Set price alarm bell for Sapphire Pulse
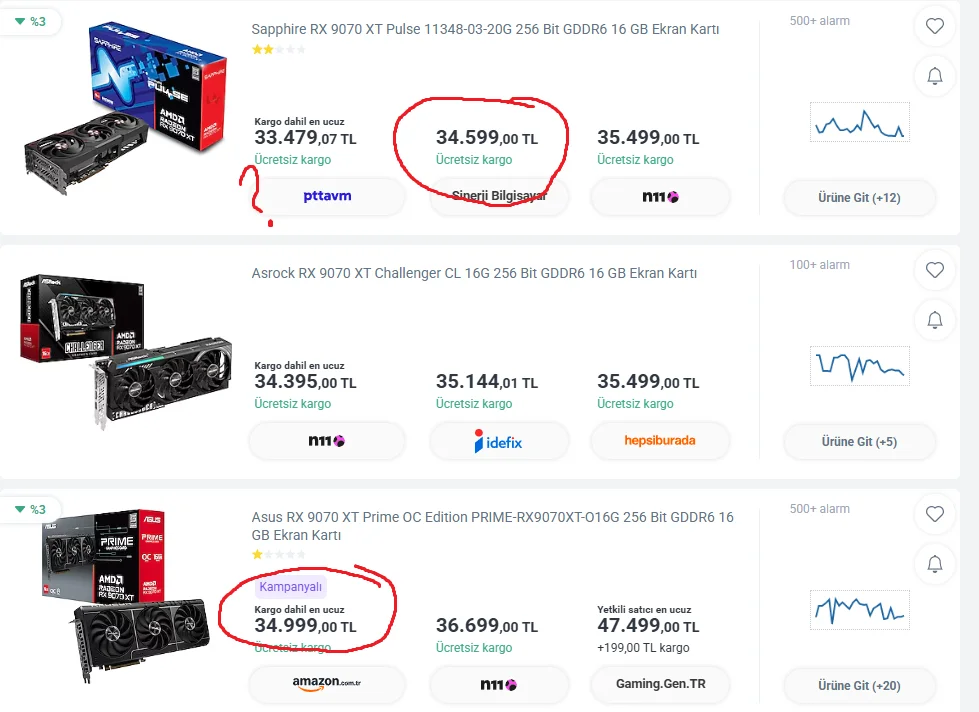Screen dimensions: 979x712 (934, 76)
